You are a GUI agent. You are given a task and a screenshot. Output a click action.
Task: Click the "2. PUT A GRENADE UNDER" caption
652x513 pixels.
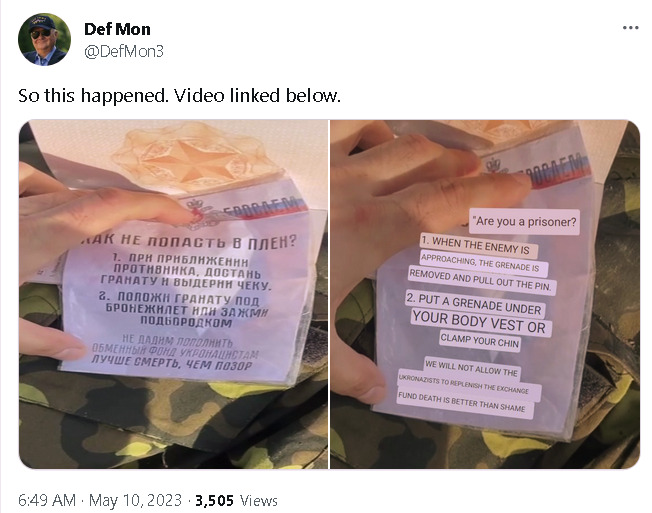coord(474,304)
